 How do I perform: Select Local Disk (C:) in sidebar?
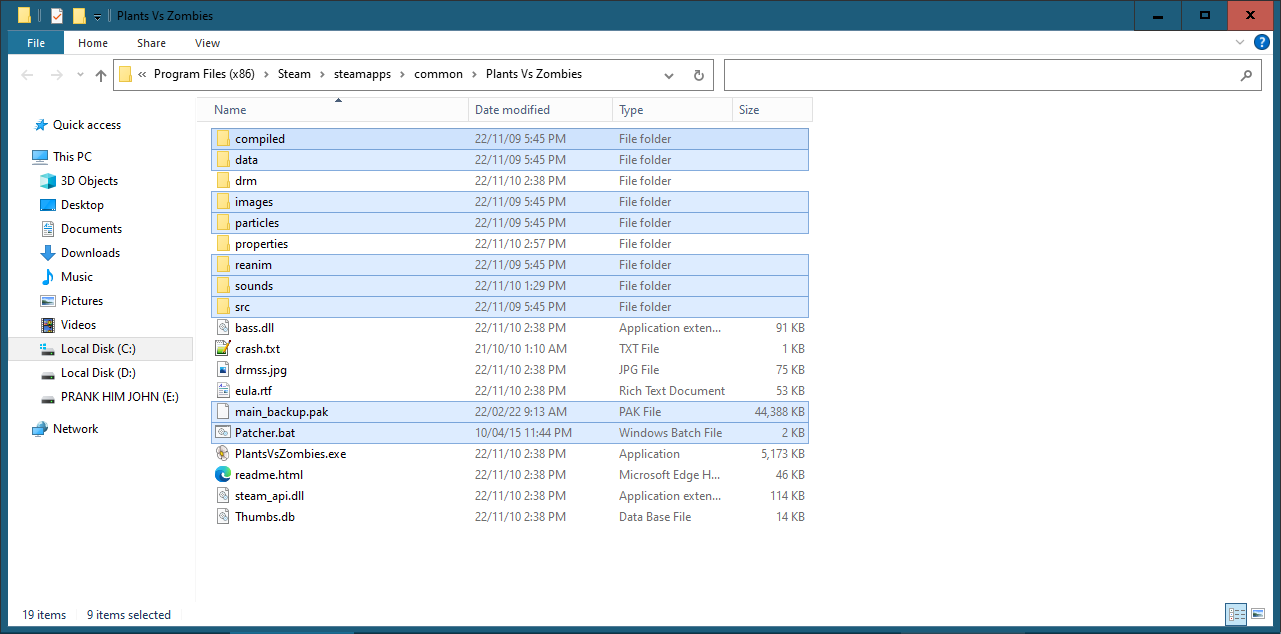pos(100,349)
